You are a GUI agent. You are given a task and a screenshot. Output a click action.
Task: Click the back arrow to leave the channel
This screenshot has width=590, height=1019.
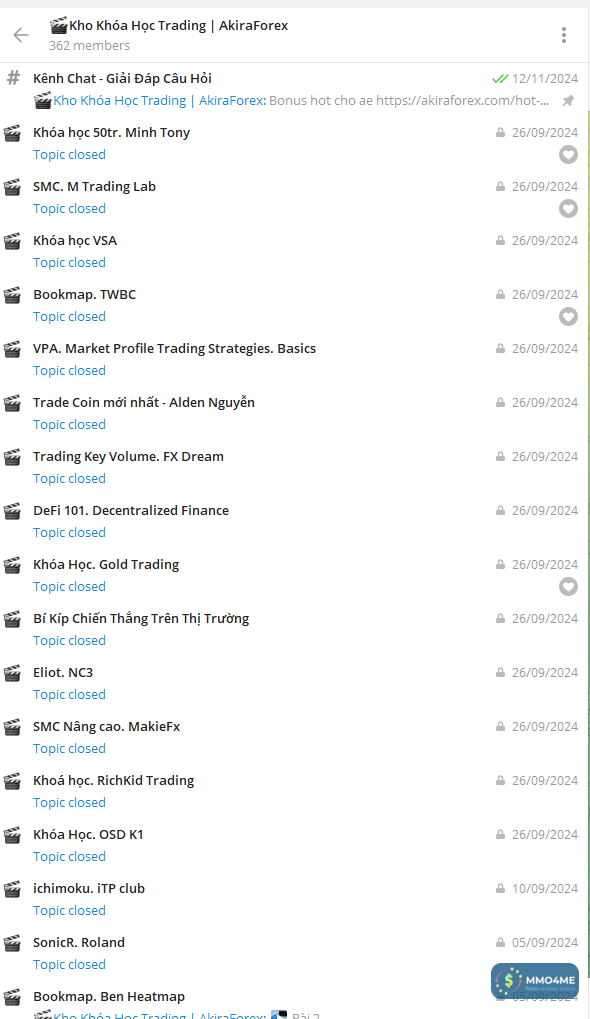pyautogui.click(x=20, y=34)
